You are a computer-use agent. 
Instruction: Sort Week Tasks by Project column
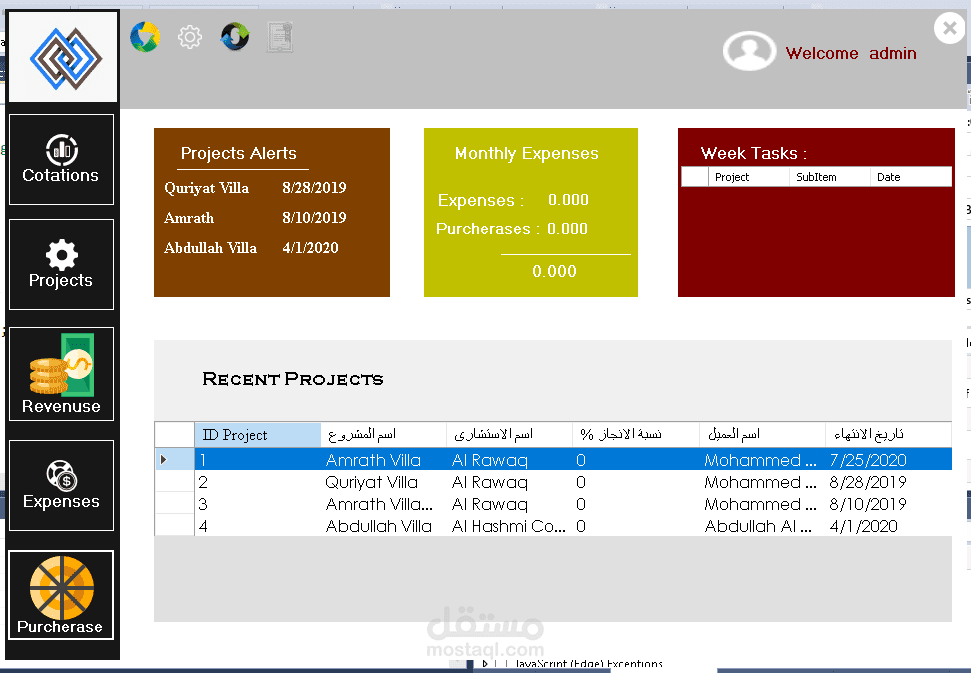click(749, 177)
